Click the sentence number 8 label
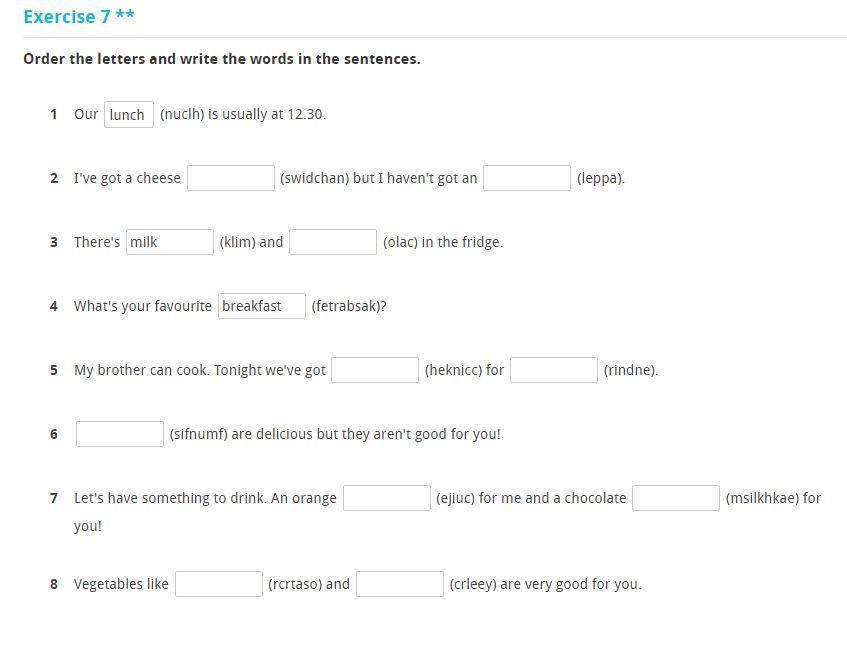847x653 pixels. click(54, 584)
